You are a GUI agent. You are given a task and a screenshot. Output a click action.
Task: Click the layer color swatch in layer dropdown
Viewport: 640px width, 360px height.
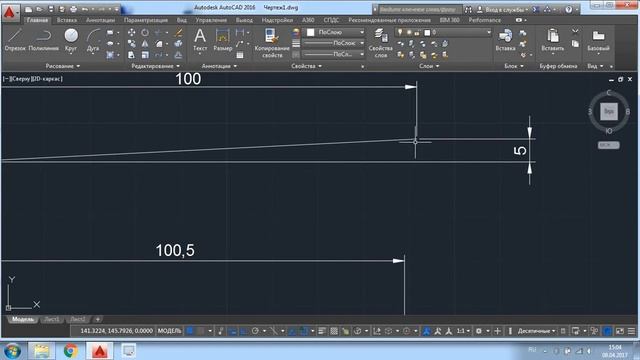(x=427, y=32)
